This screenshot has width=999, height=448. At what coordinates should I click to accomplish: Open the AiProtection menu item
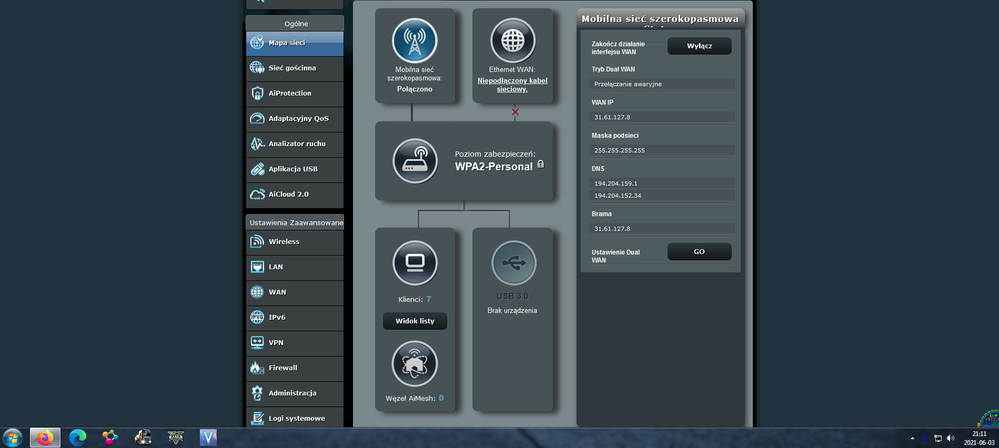tap(293, 93)
